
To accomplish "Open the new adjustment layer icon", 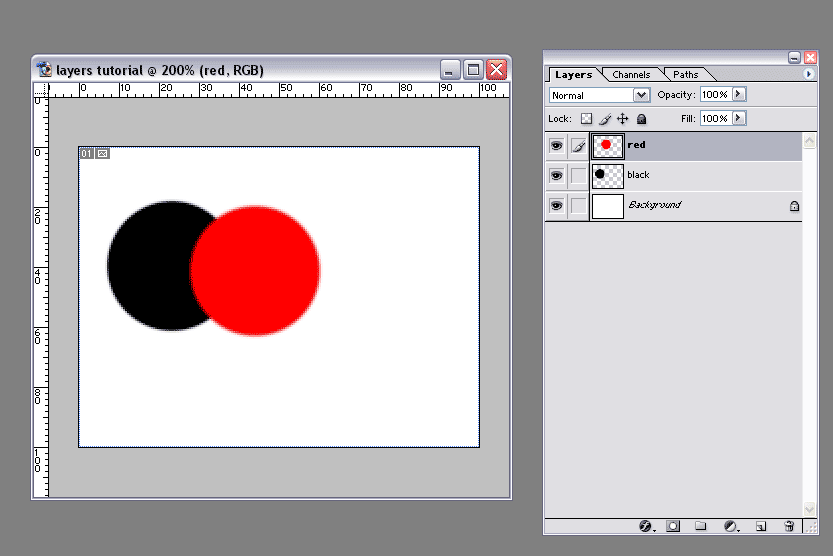I will coord(730,525).
